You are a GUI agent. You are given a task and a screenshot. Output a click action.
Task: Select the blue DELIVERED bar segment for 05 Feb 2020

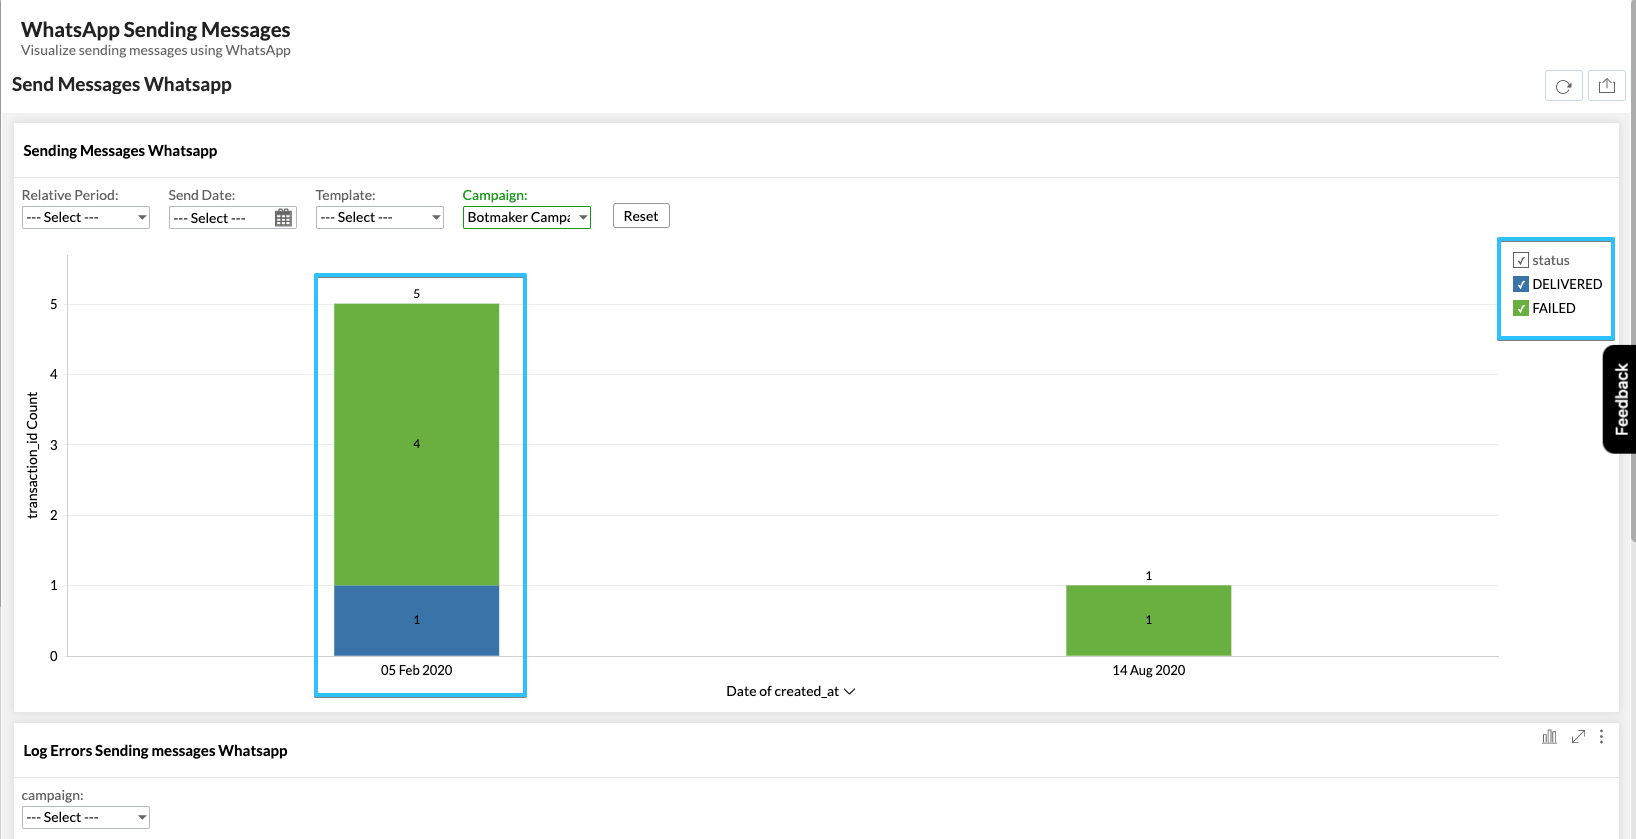point(417,621)
